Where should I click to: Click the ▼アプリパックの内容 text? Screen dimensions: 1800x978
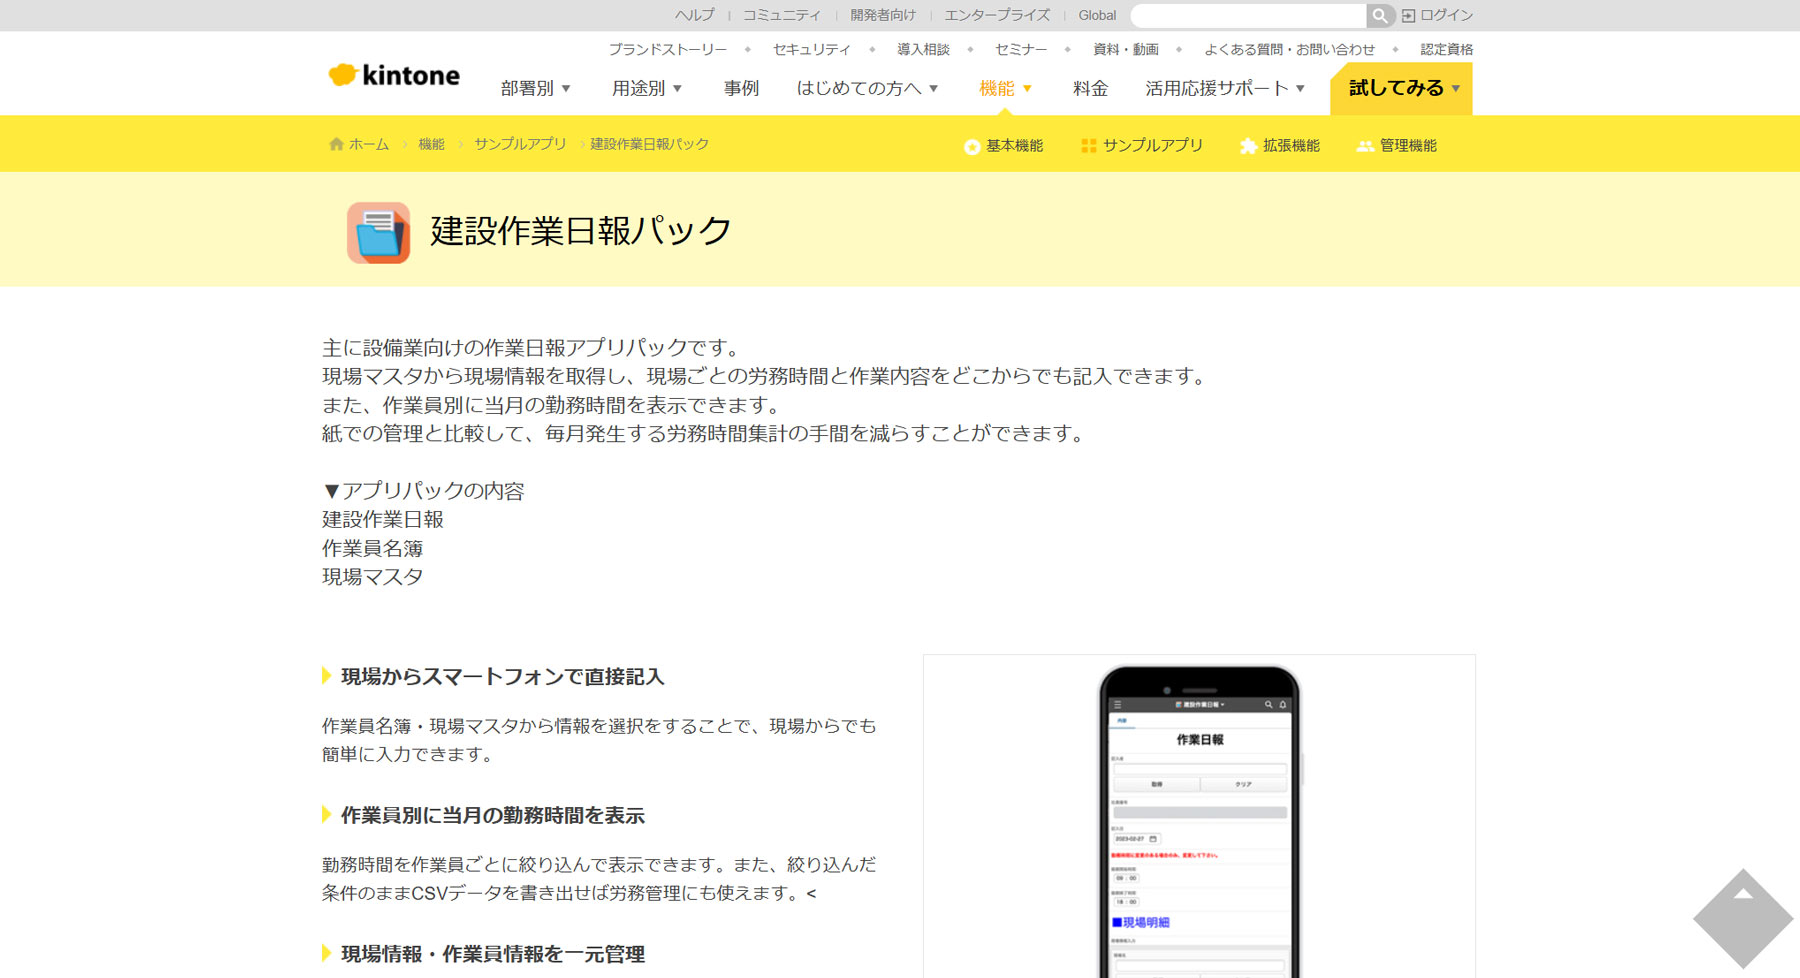click(x=423, y=491)
